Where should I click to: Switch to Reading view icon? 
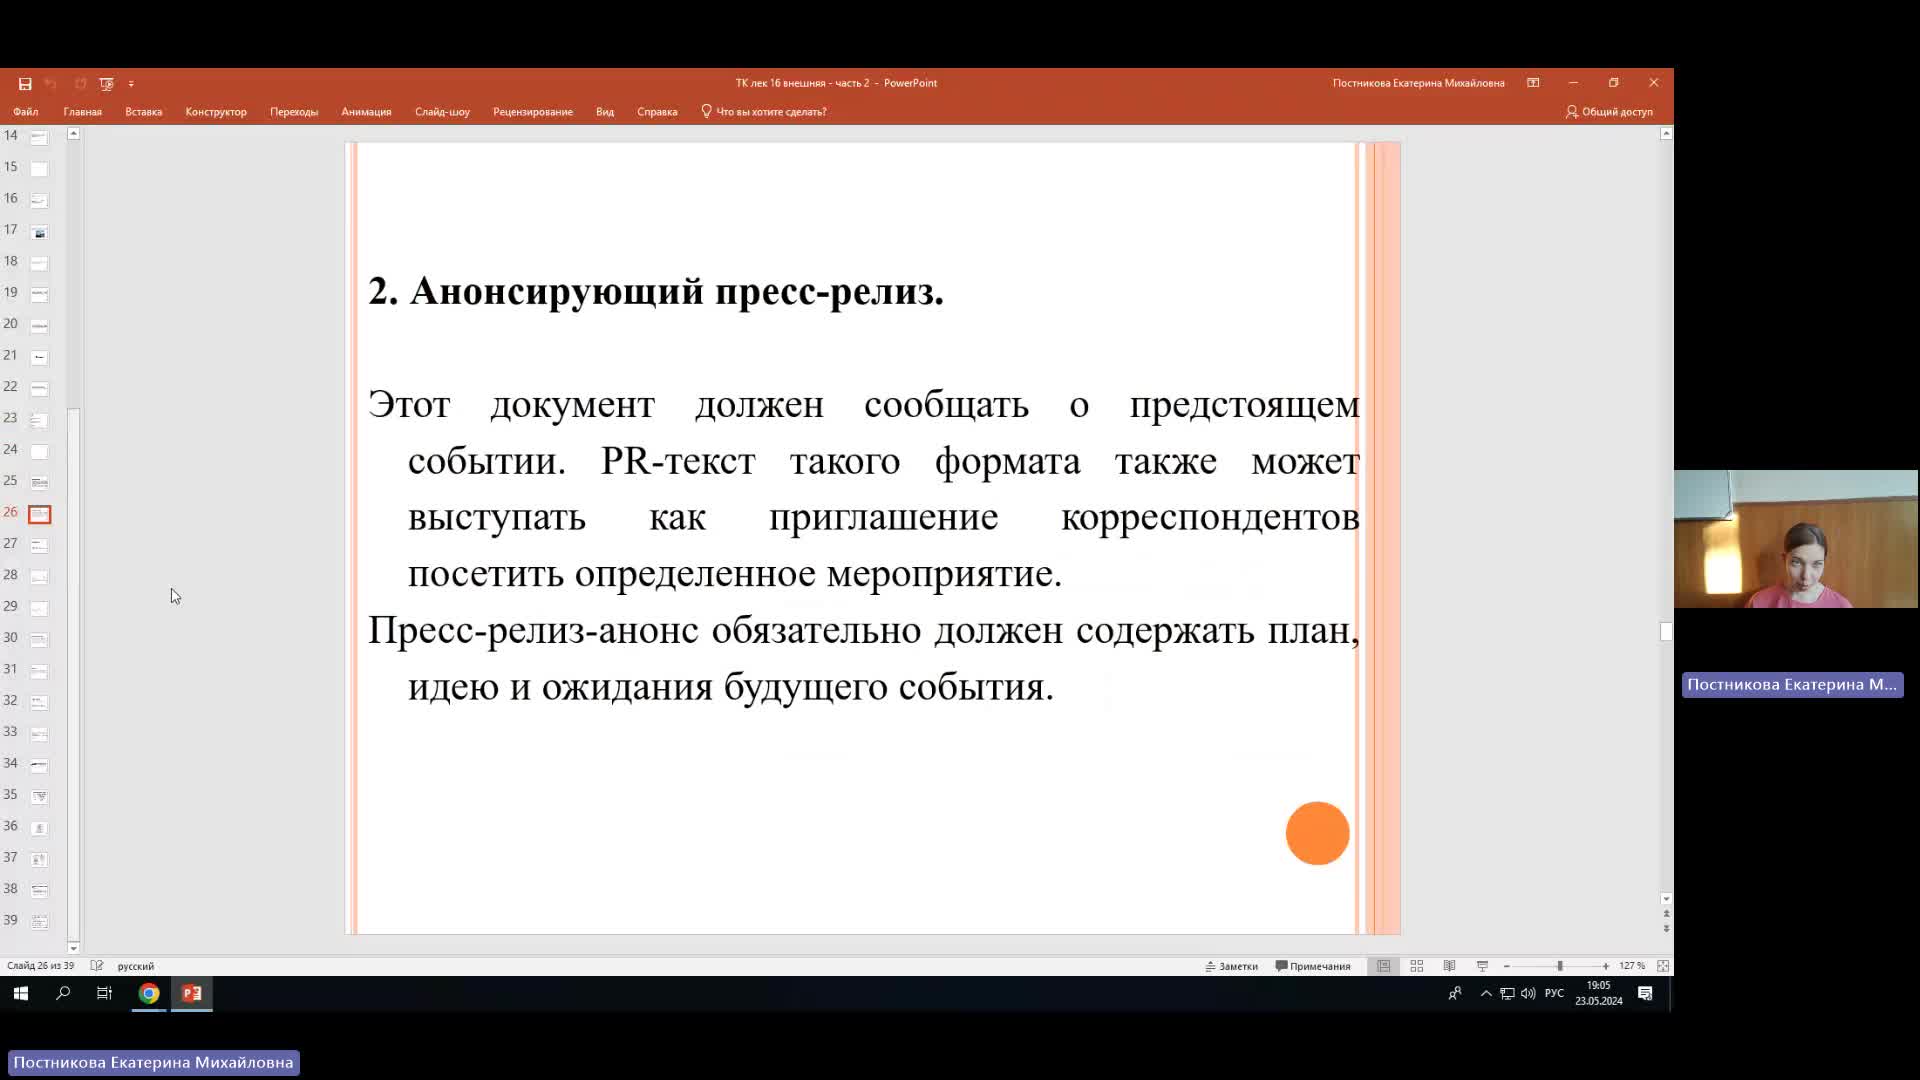(x=1449, y=966)
